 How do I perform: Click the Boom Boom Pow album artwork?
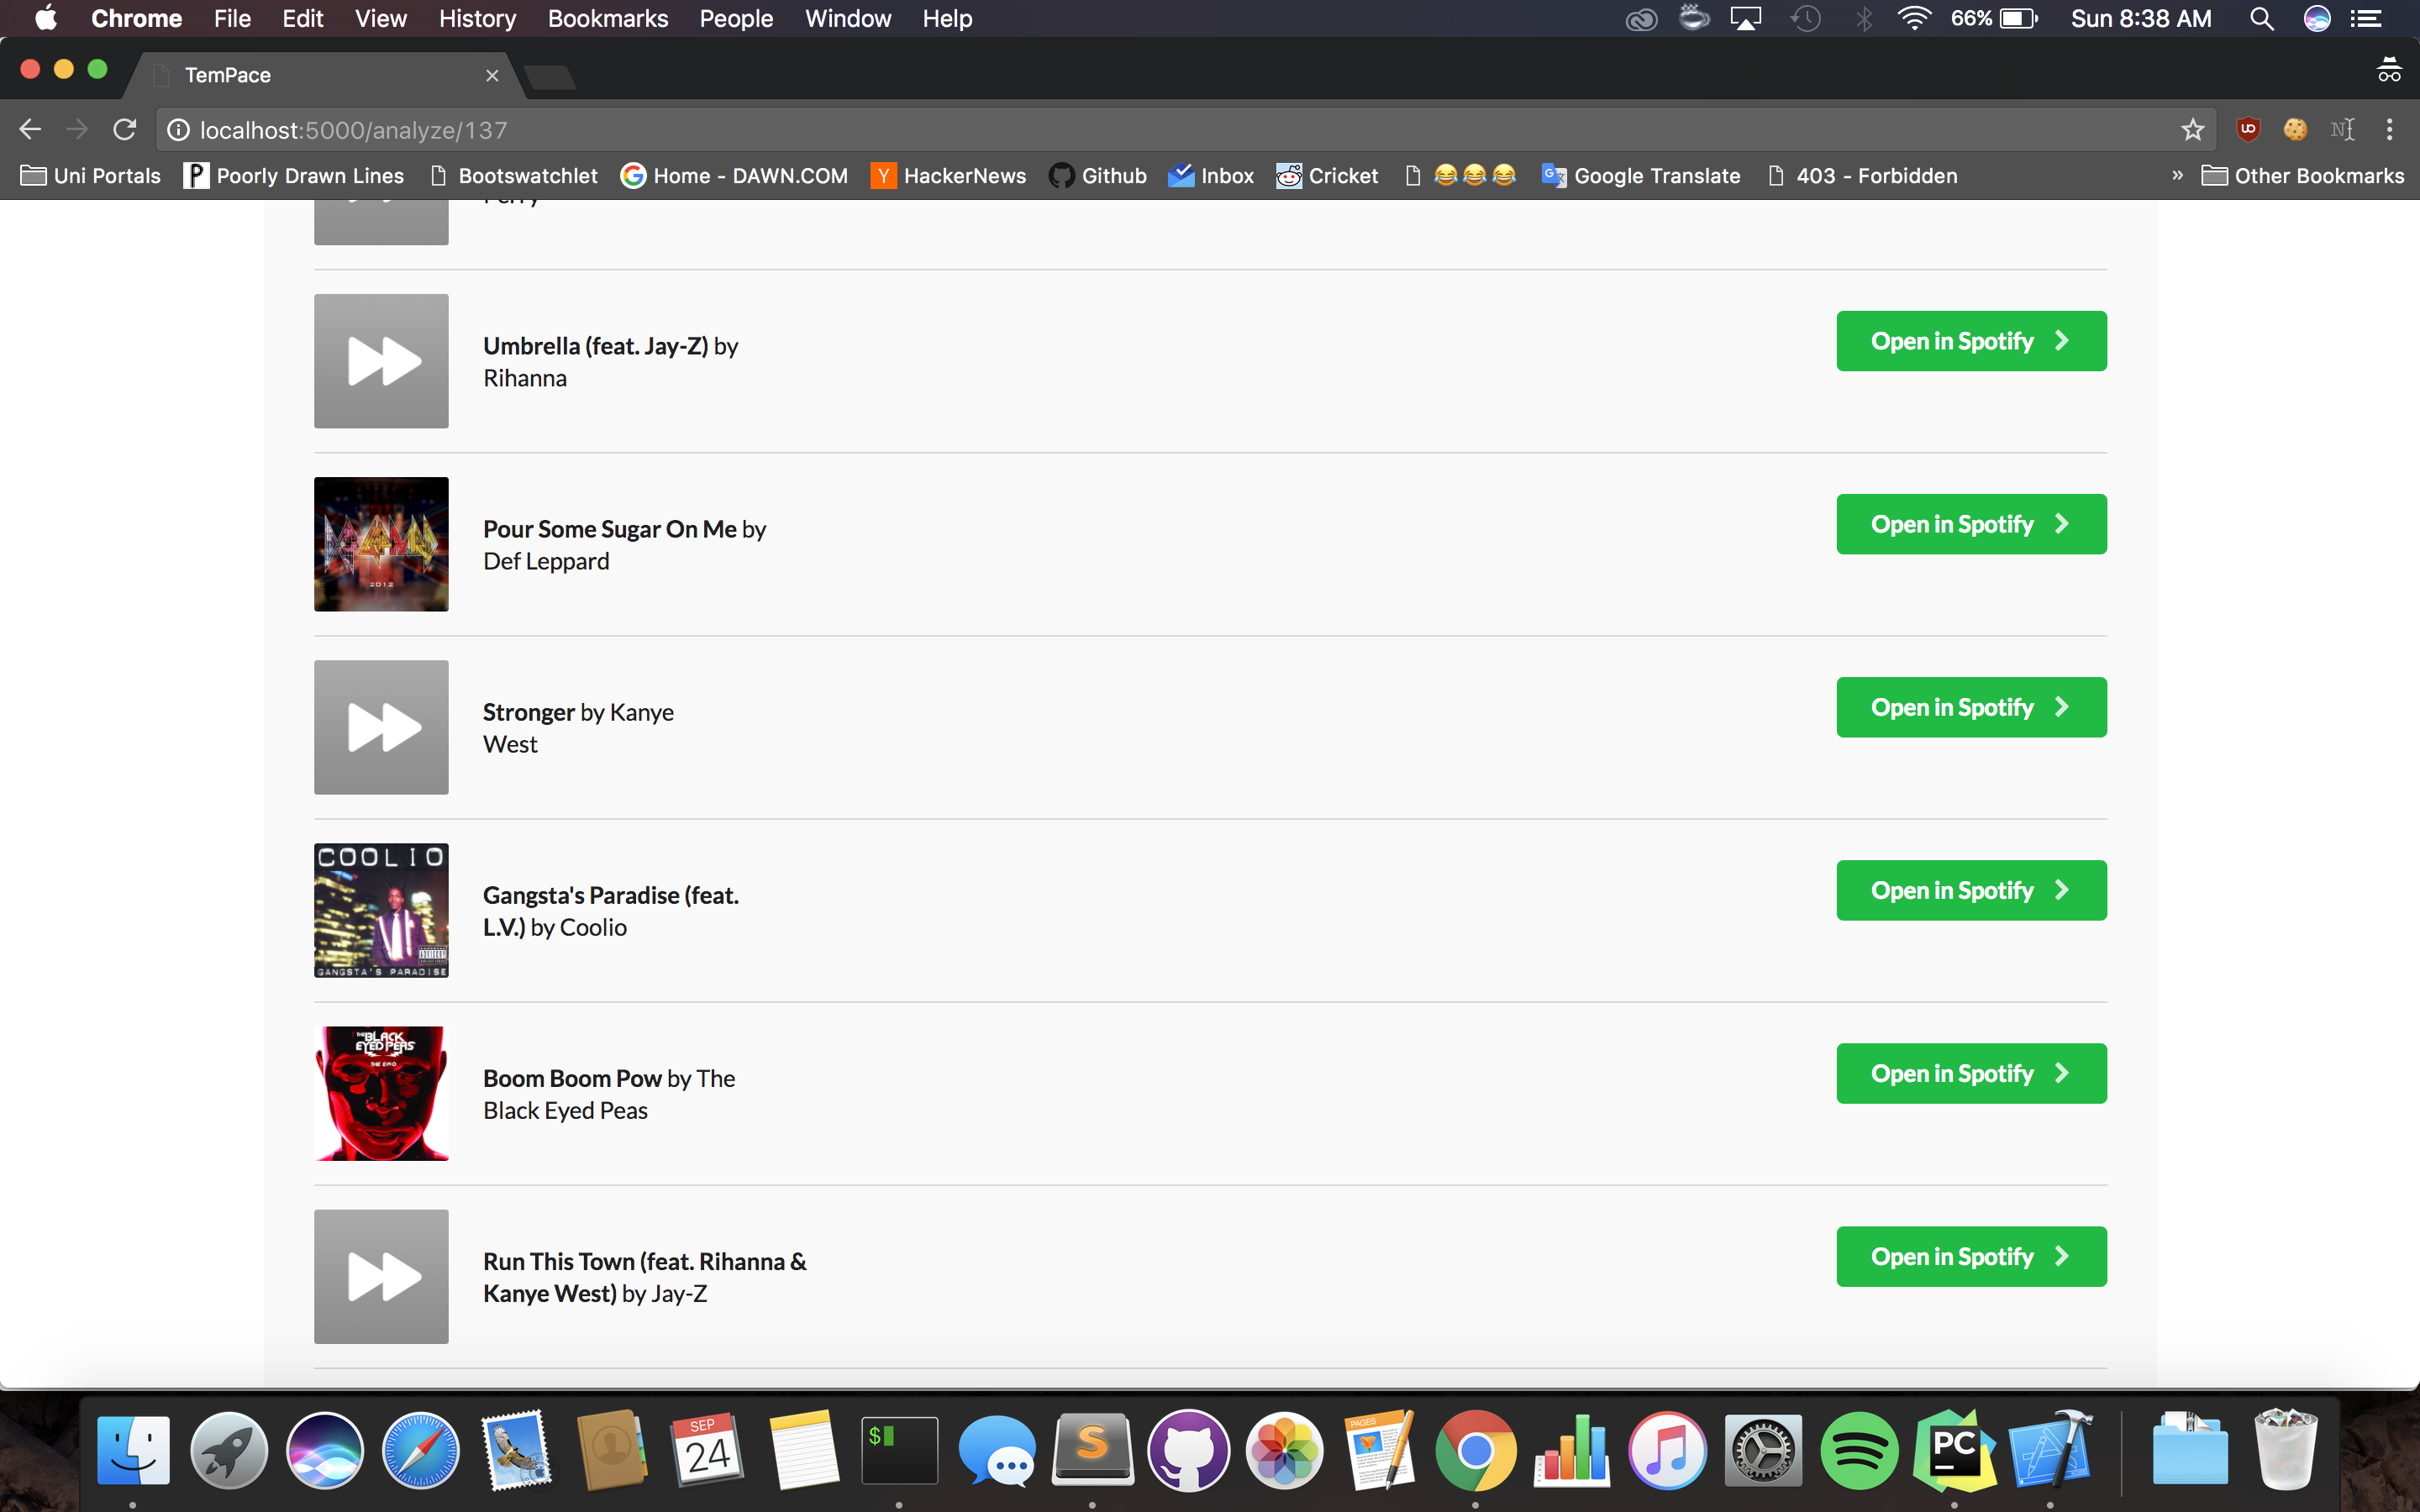381,1093
